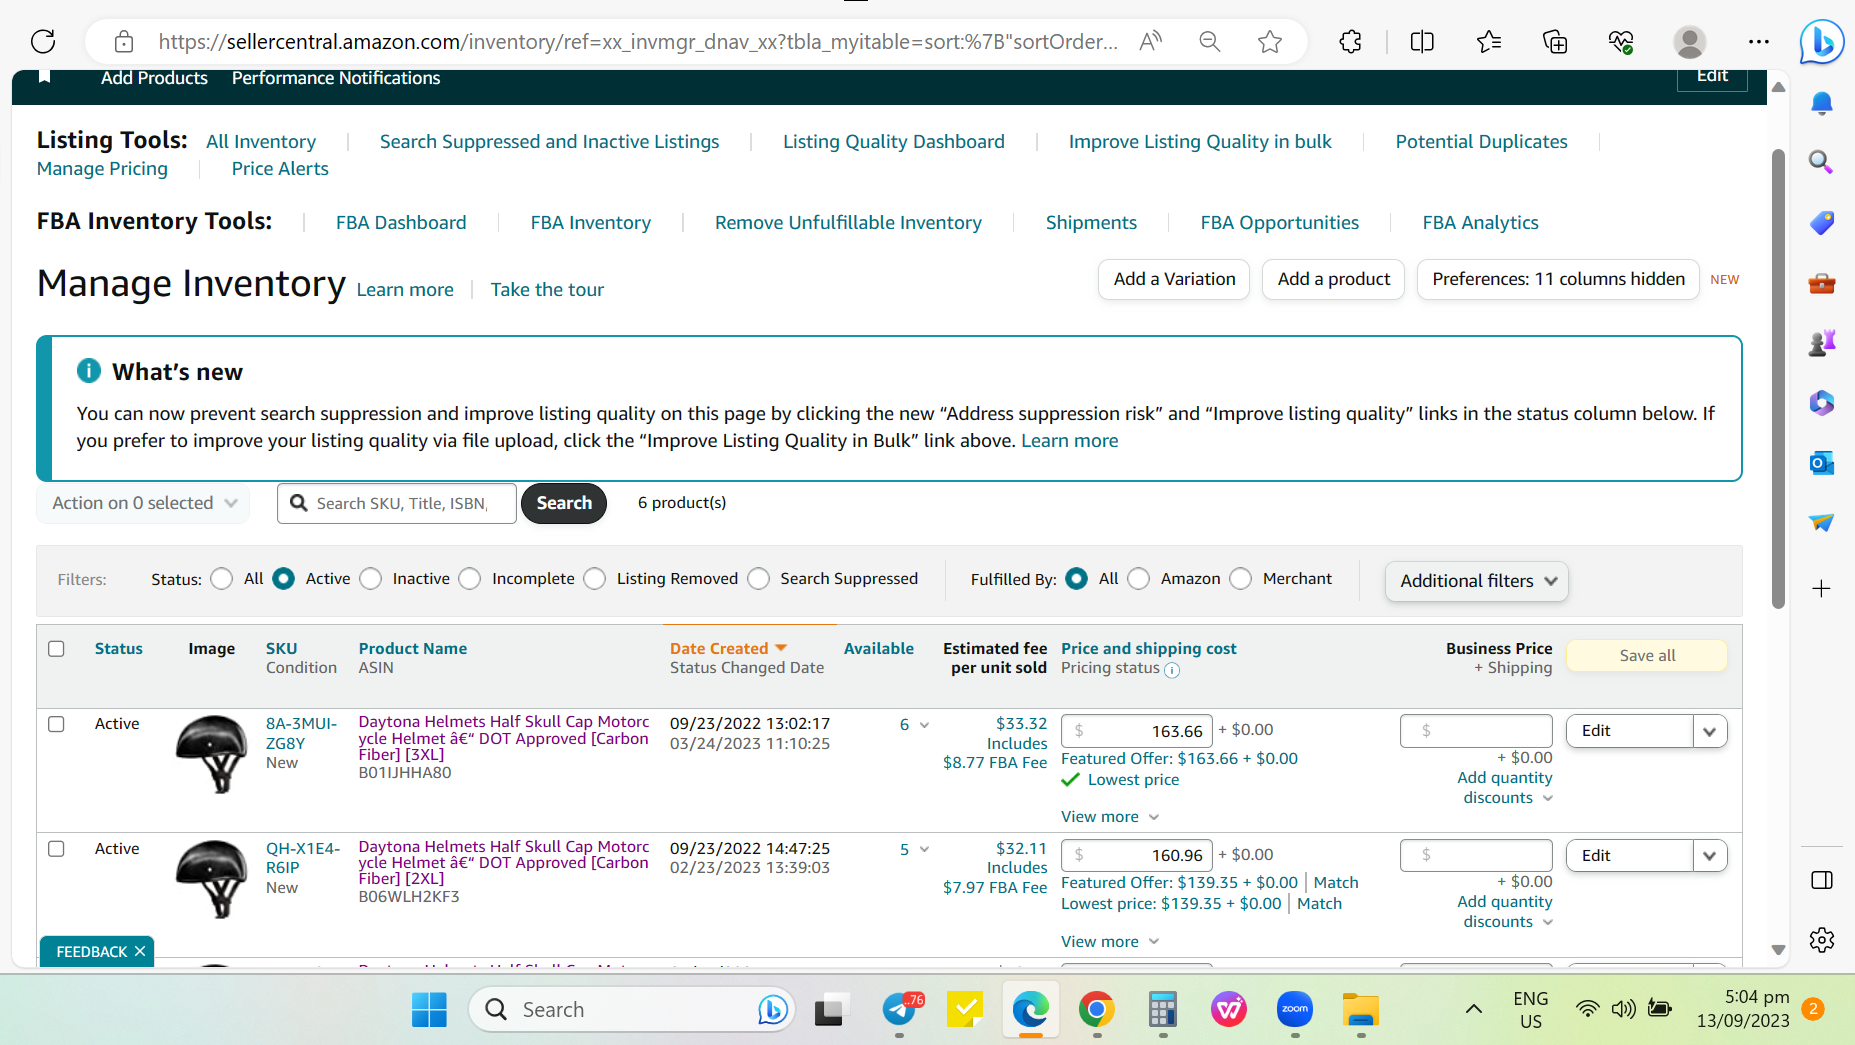The height and width of the screenshot is (1045, 1855).
Task: Open Bing Copilot sidebar icon
Action: pyautogui.click(x=1822, y=42)
